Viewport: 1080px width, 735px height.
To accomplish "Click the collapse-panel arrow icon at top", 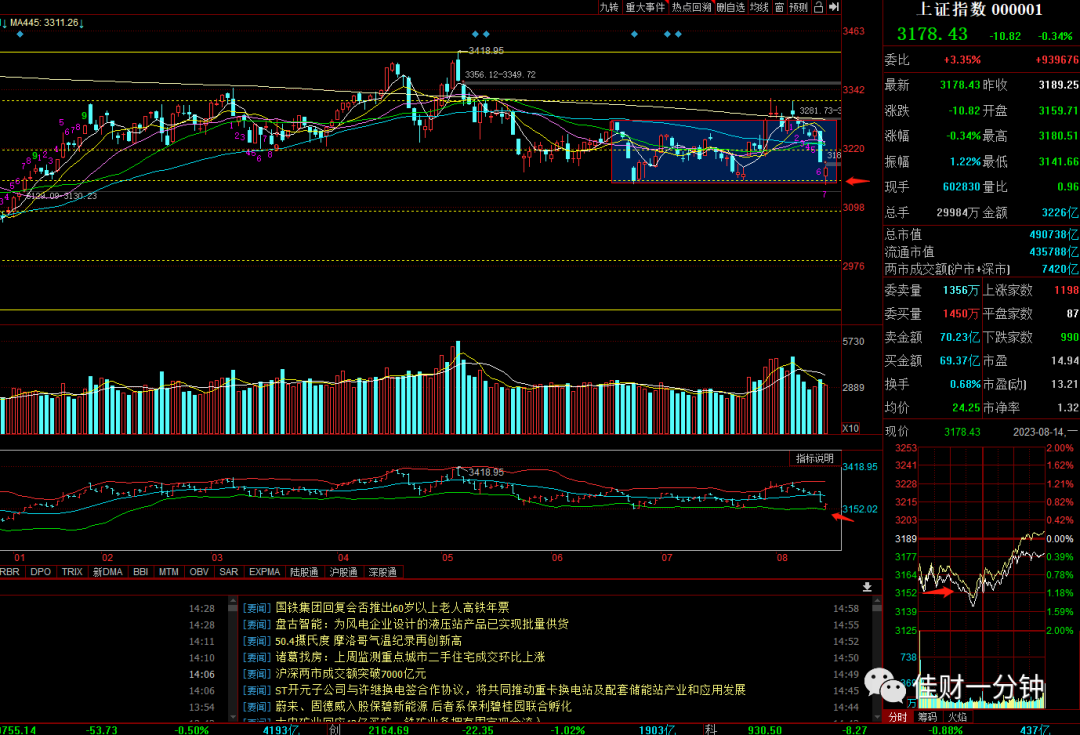I will click(833, 7).
